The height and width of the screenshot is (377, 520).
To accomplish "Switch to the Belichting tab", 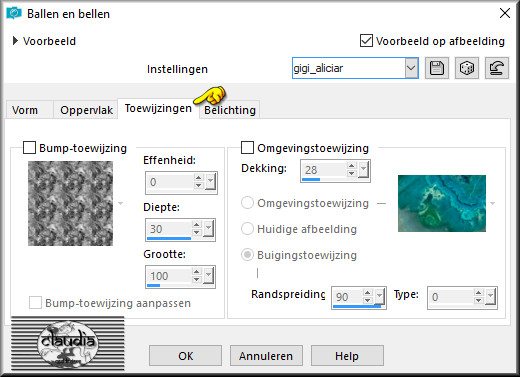I will click(x=230, y=110).
